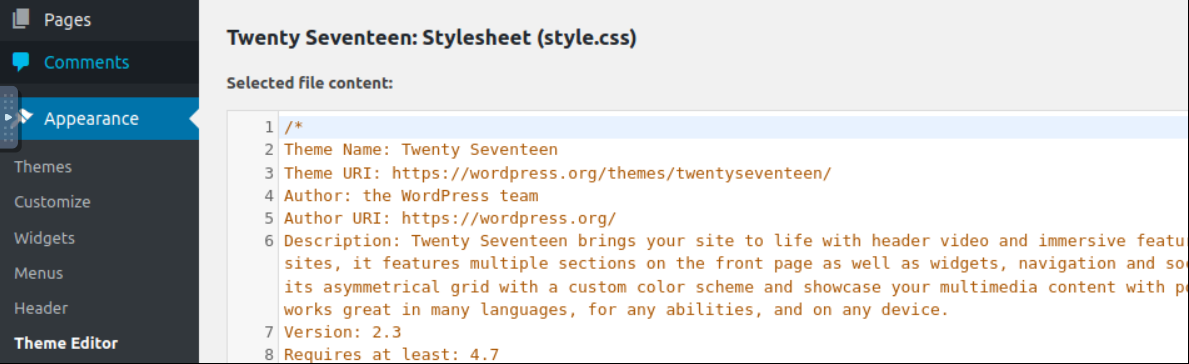The width and height of the screenshot is (1189, 364).
Task: Click the line starting 'sites, it features multiple'
Action: coord(736,264)
